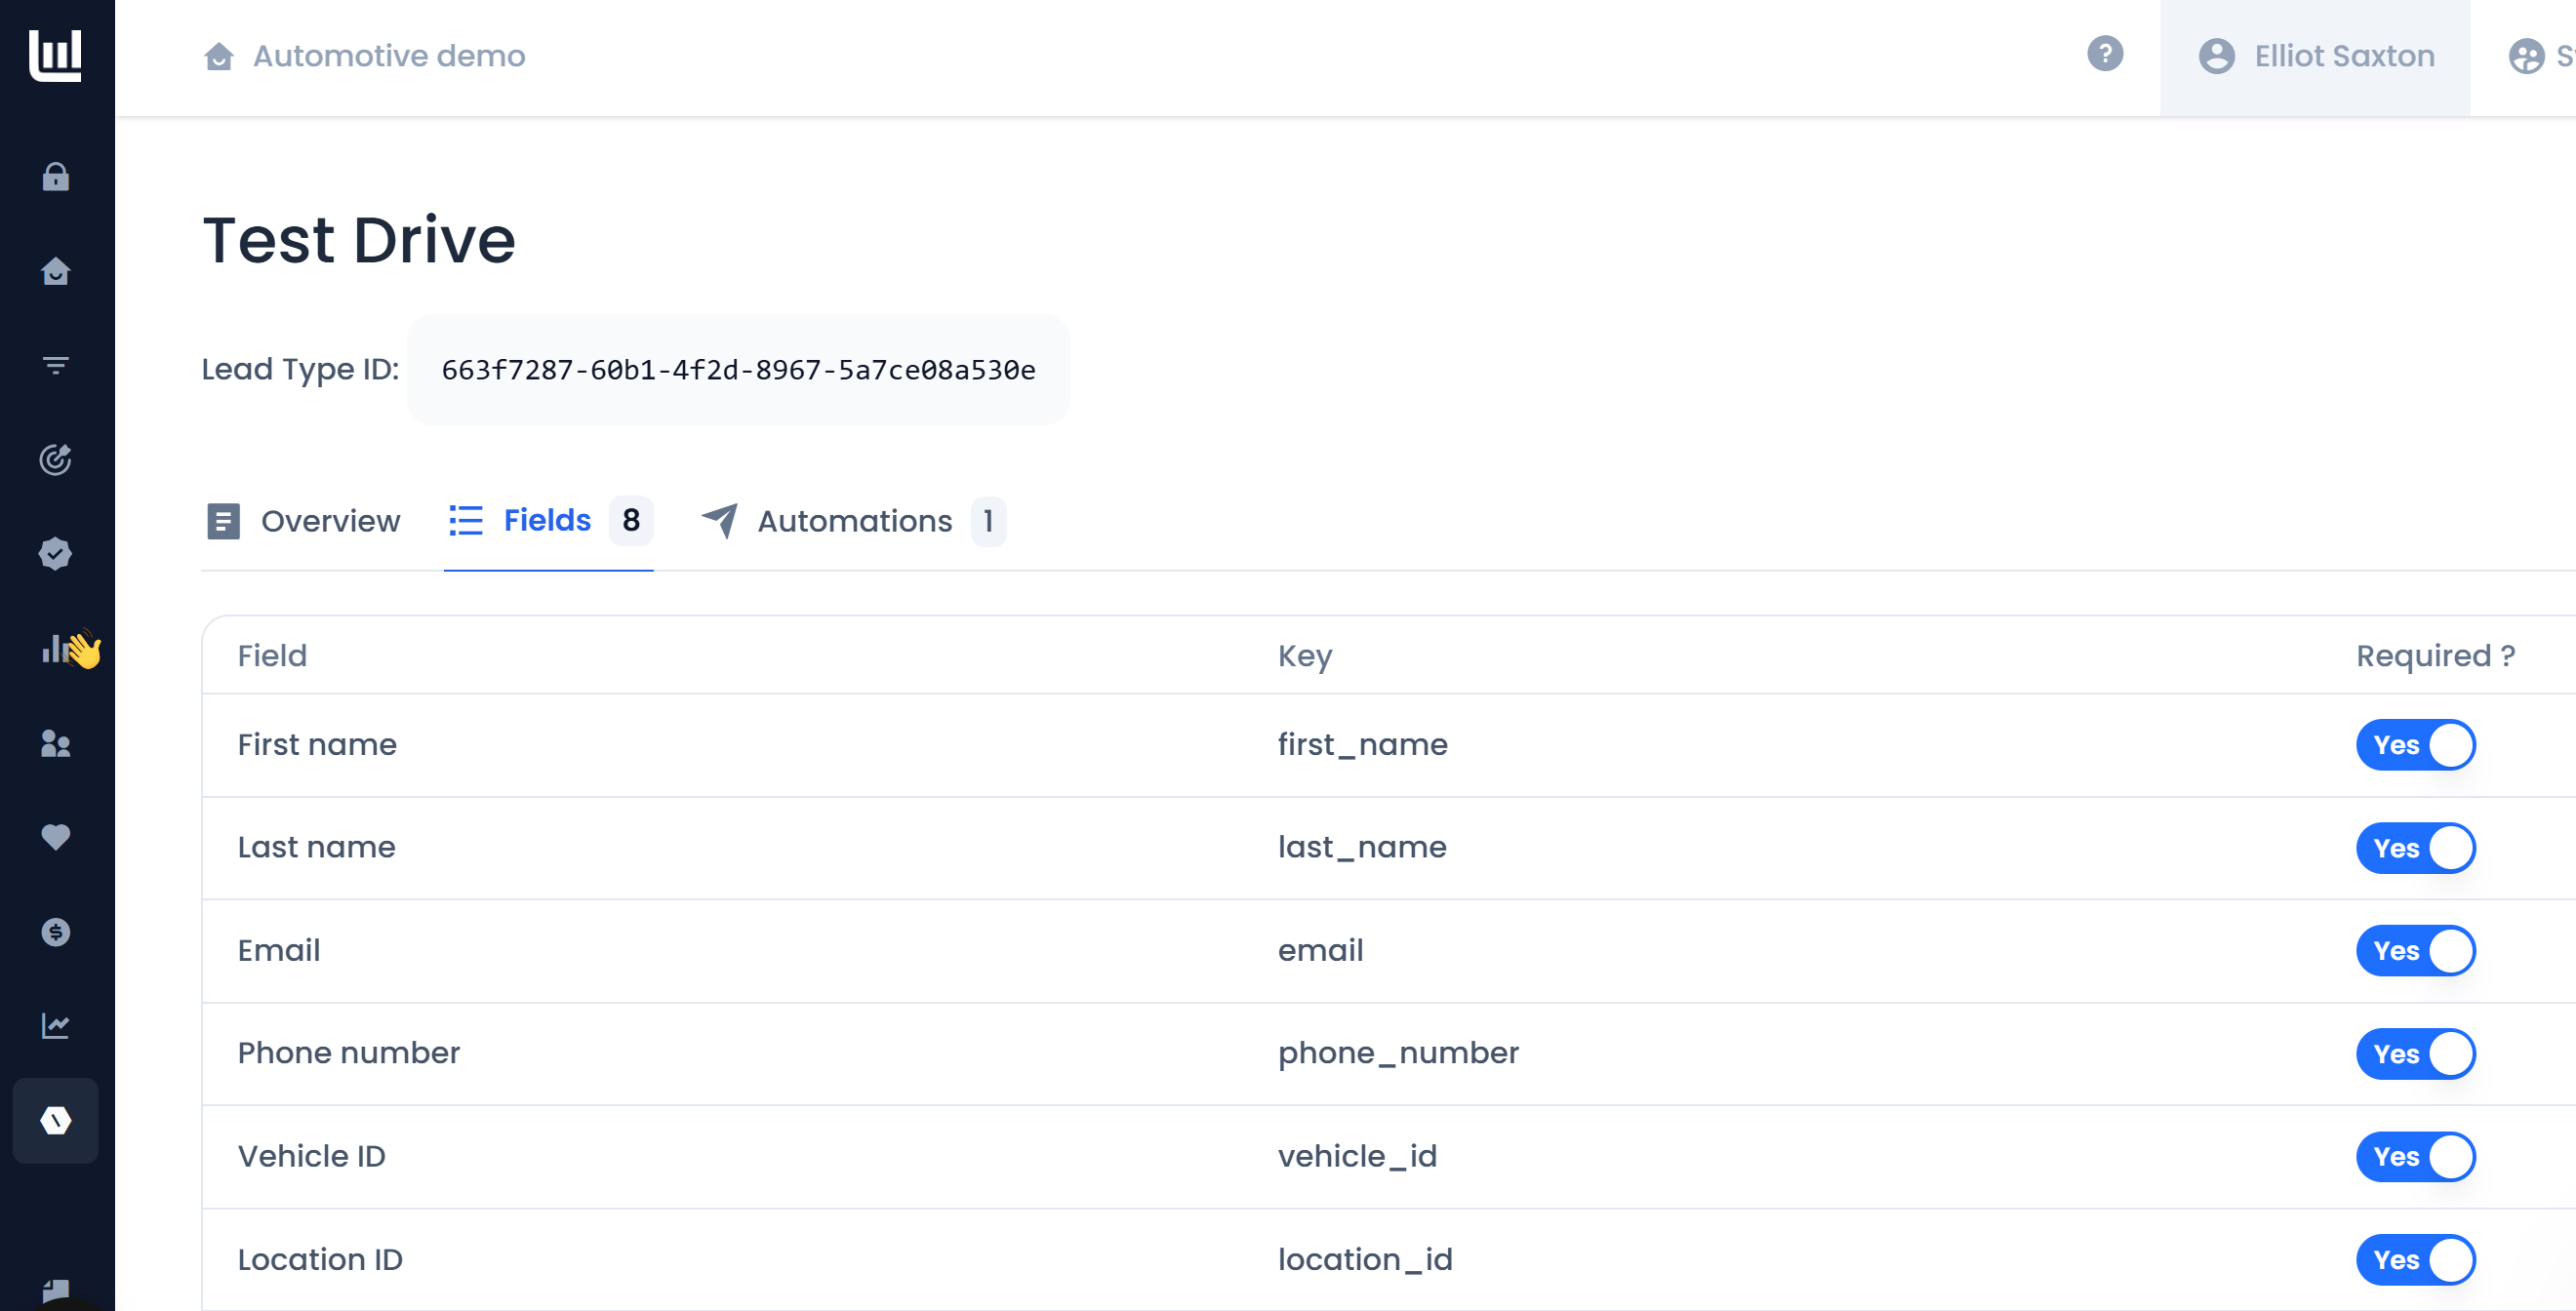Screen dimensions: 2576x1311
Task: Turn off Location ID required toggle
Action: [x=2414, y=1260]
